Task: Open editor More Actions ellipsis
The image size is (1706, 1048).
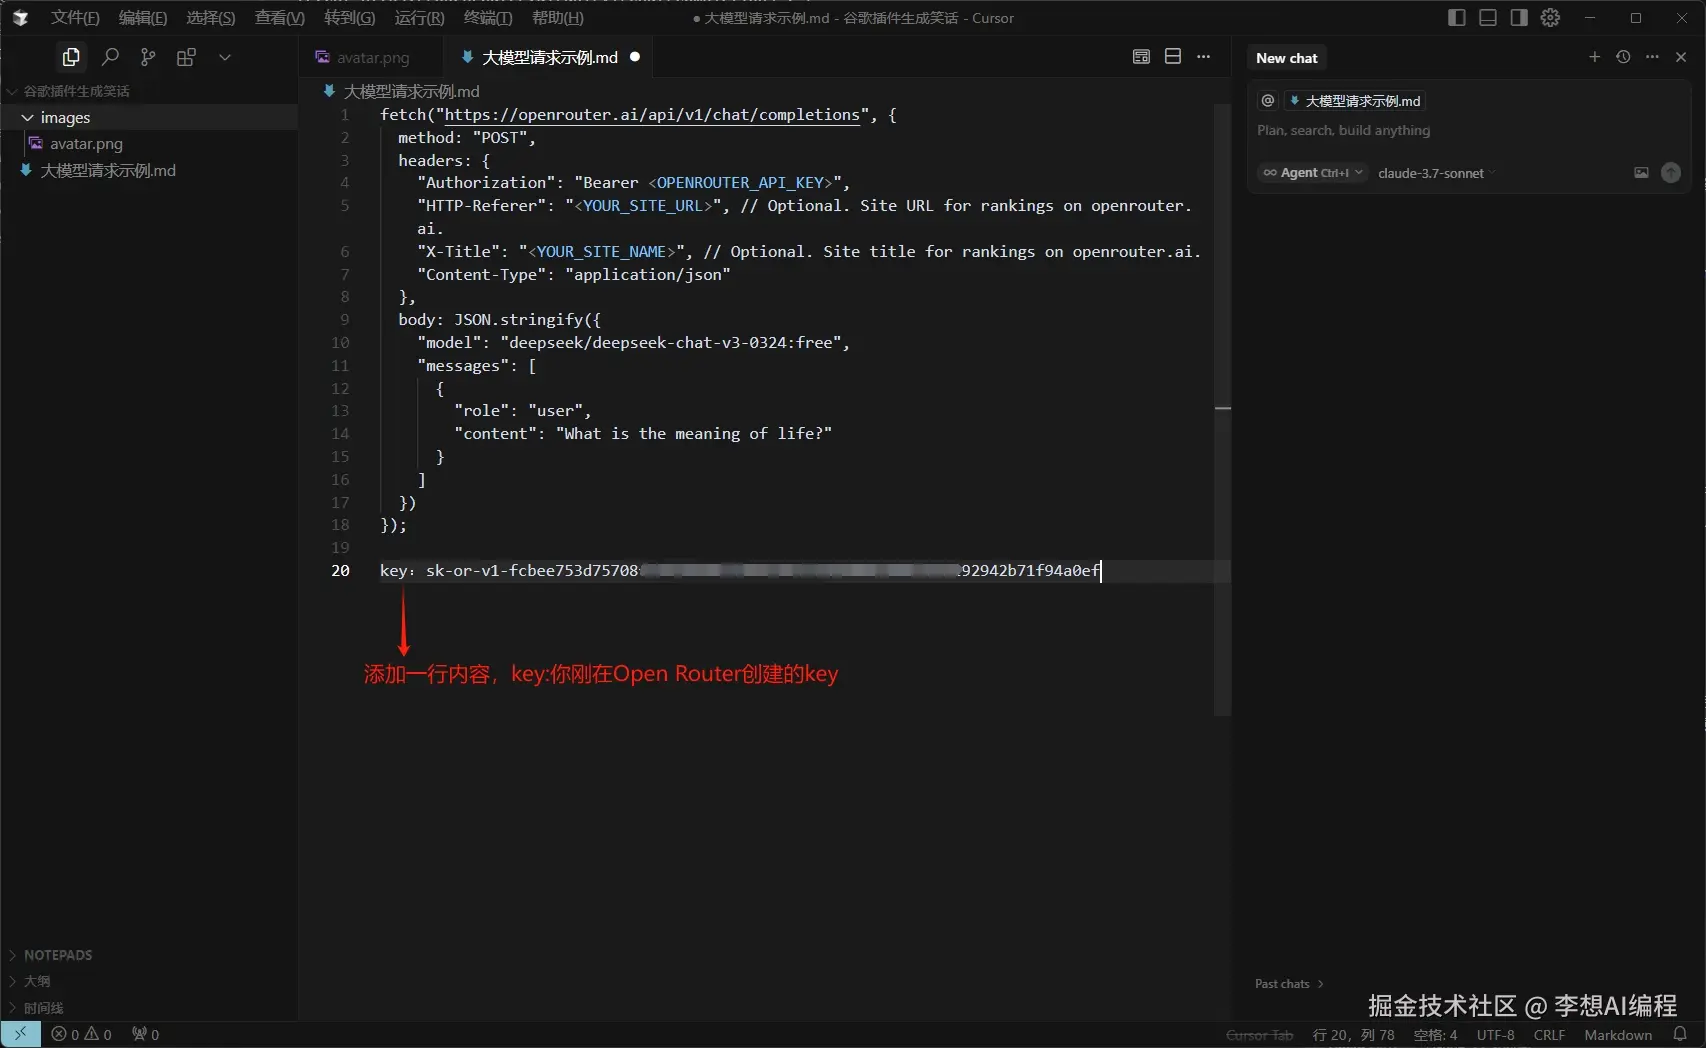Action: [x=1203, y=57]
